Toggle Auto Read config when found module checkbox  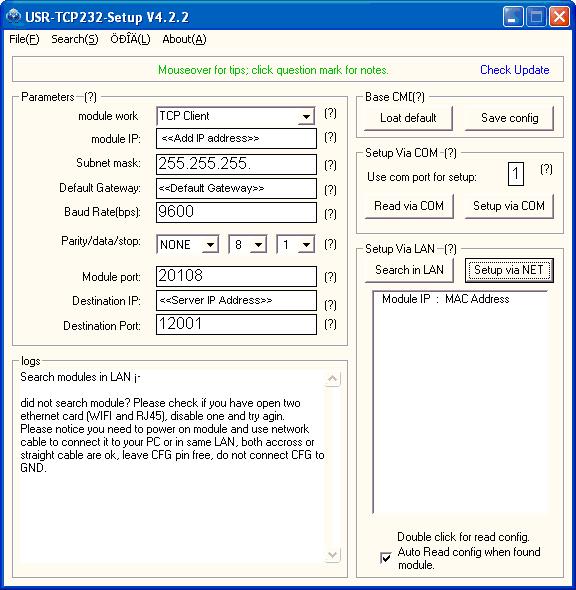point(386,558)
